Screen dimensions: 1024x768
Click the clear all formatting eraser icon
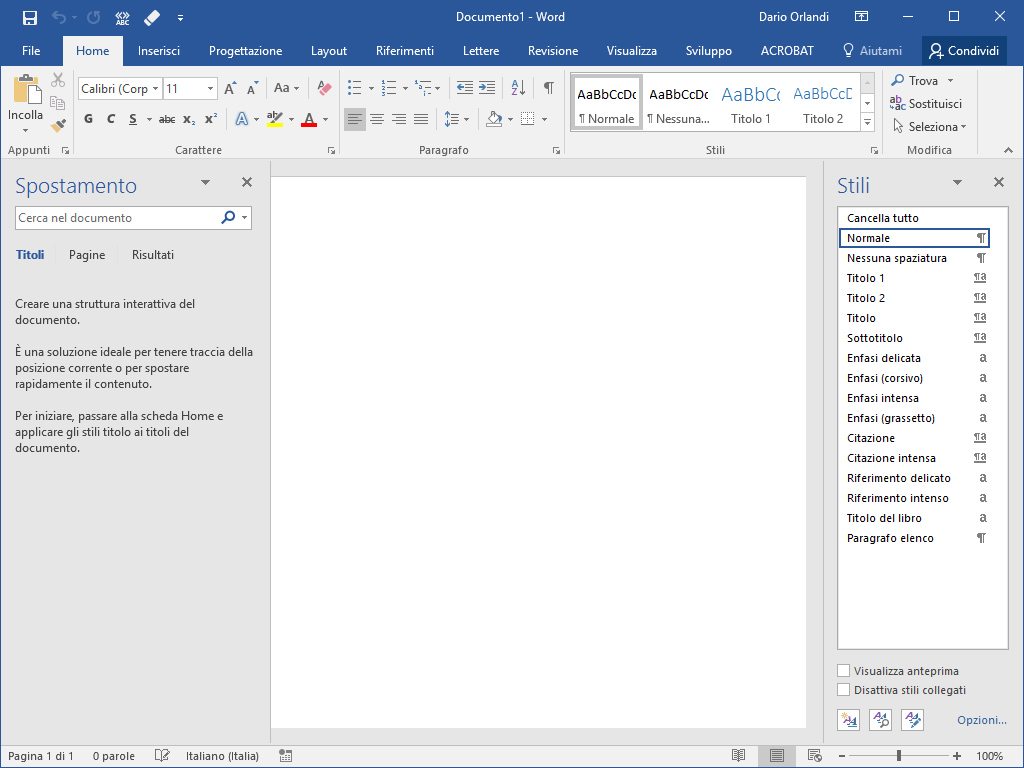[x=323, y=88]
